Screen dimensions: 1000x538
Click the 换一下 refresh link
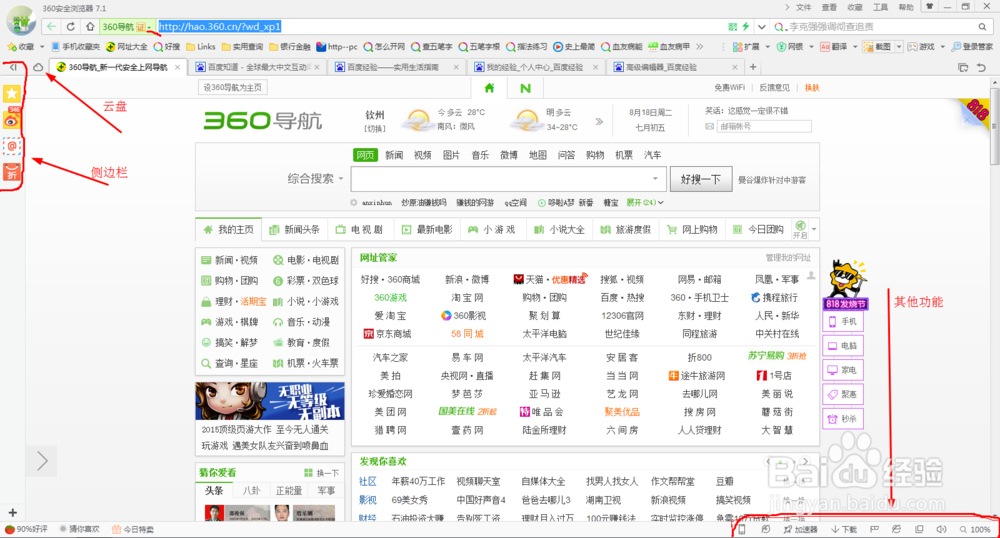tap(322, 473)
